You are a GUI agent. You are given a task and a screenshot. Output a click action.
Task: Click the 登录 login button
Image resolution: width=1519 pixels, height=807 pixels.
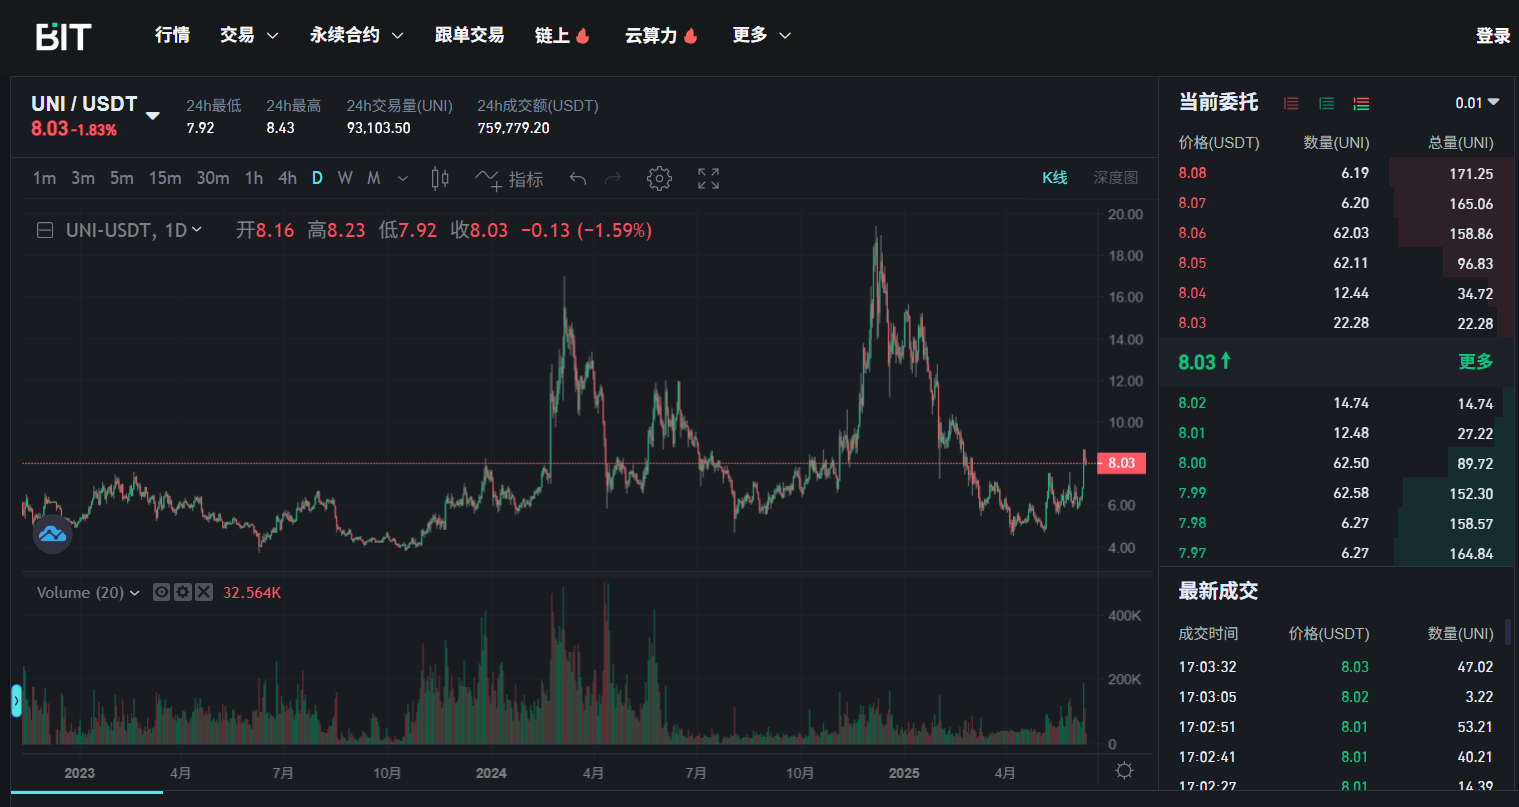(x=1492, y=36)
